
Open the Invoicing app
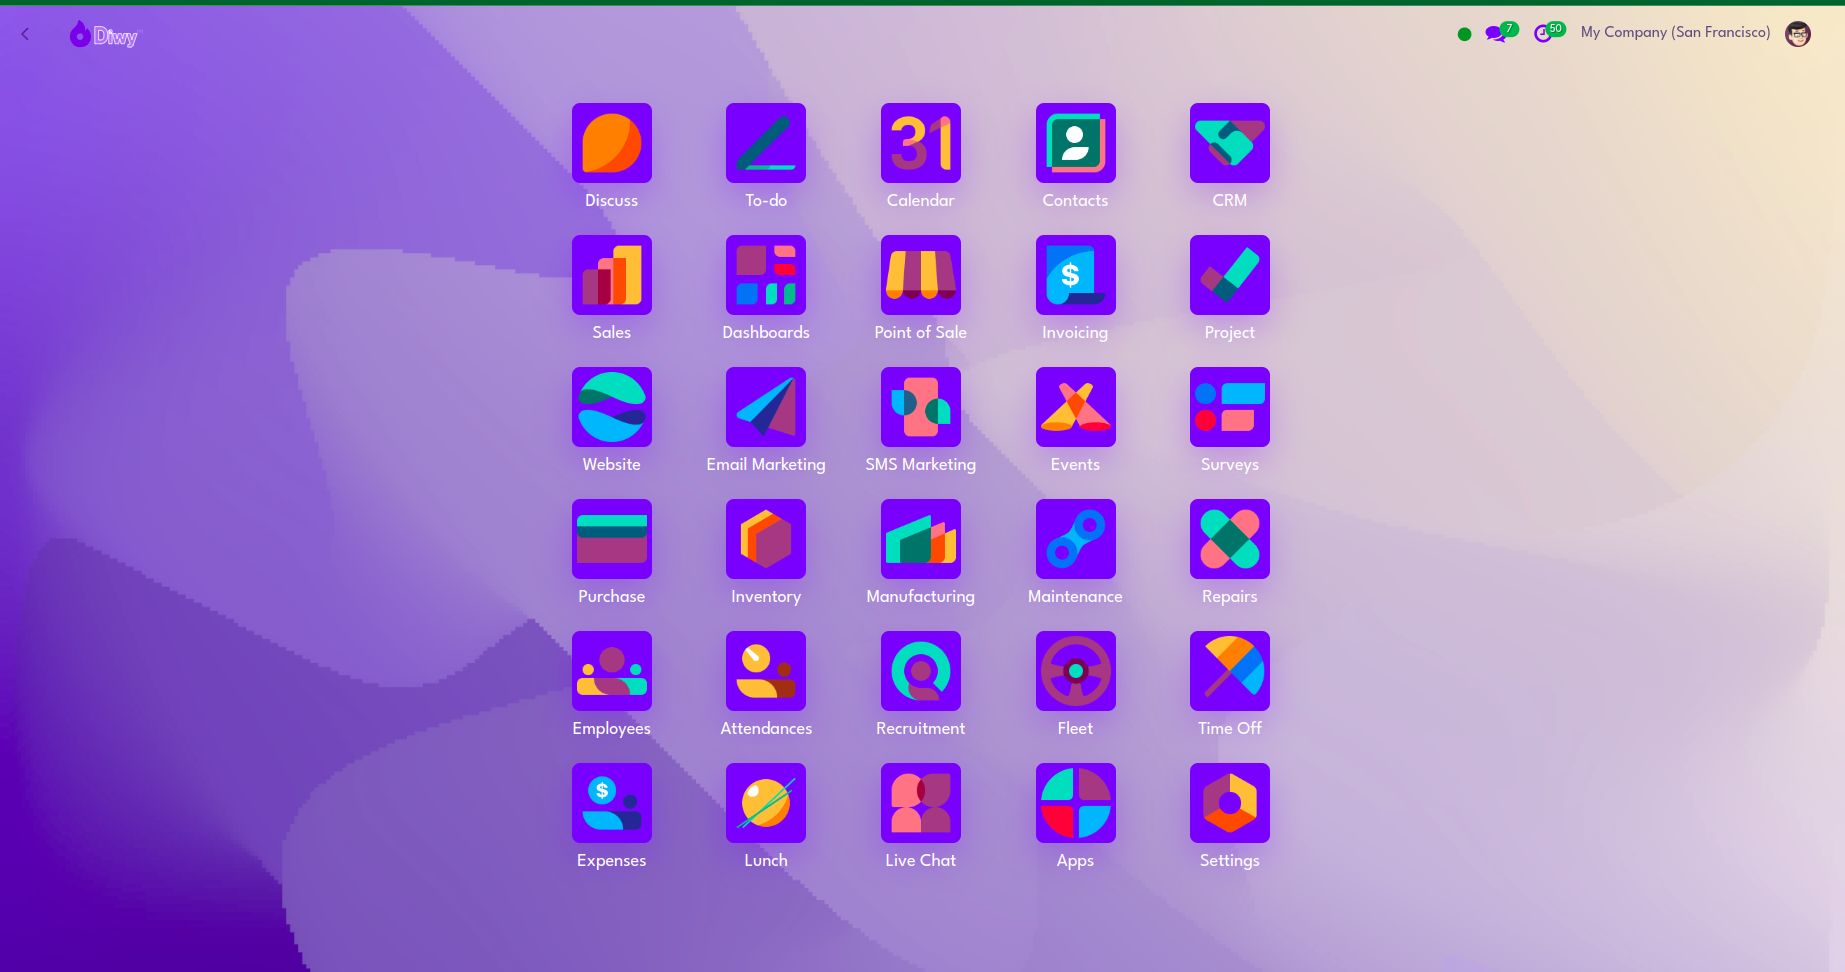(1076, 275)
